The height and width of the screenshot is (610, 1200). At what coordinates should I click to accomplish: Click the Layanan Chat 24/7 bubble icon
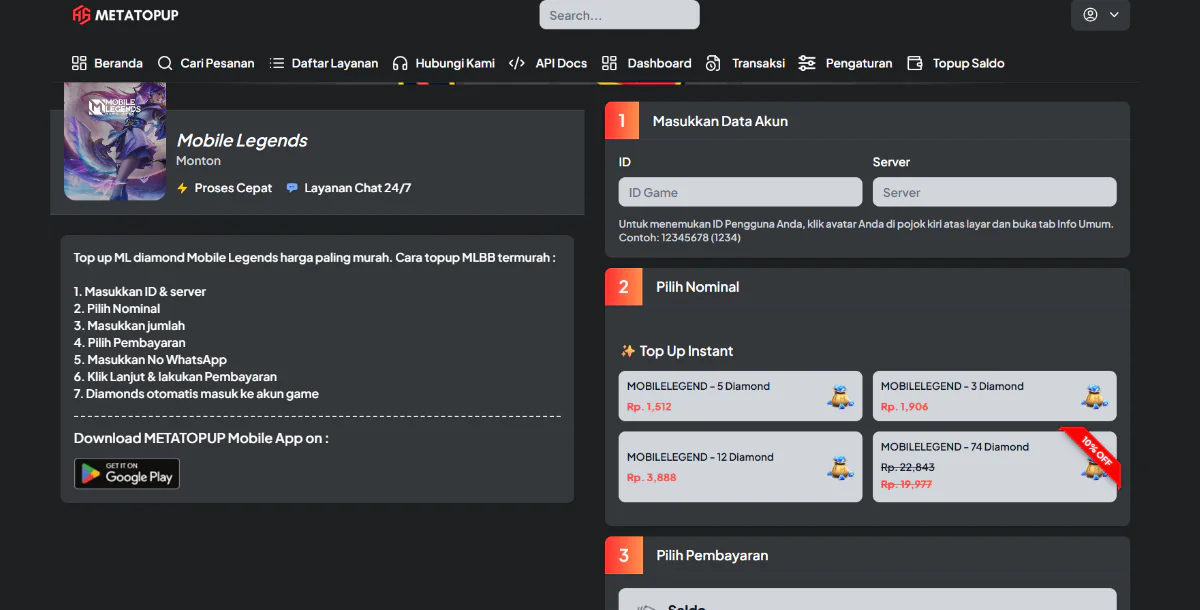point(292,188)
